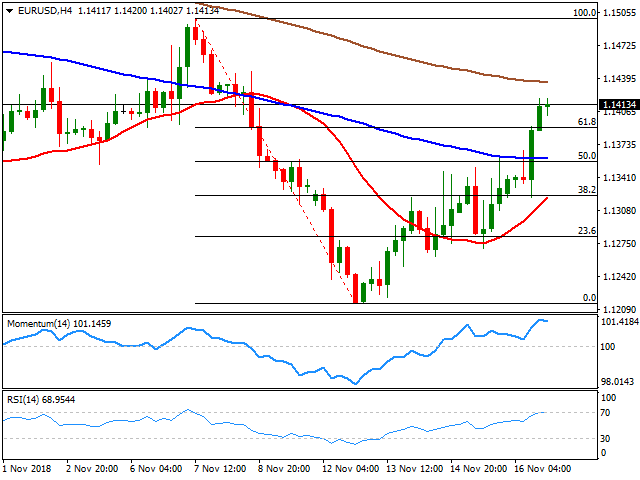Click the last candlestick on the chart

pos(548,105)
